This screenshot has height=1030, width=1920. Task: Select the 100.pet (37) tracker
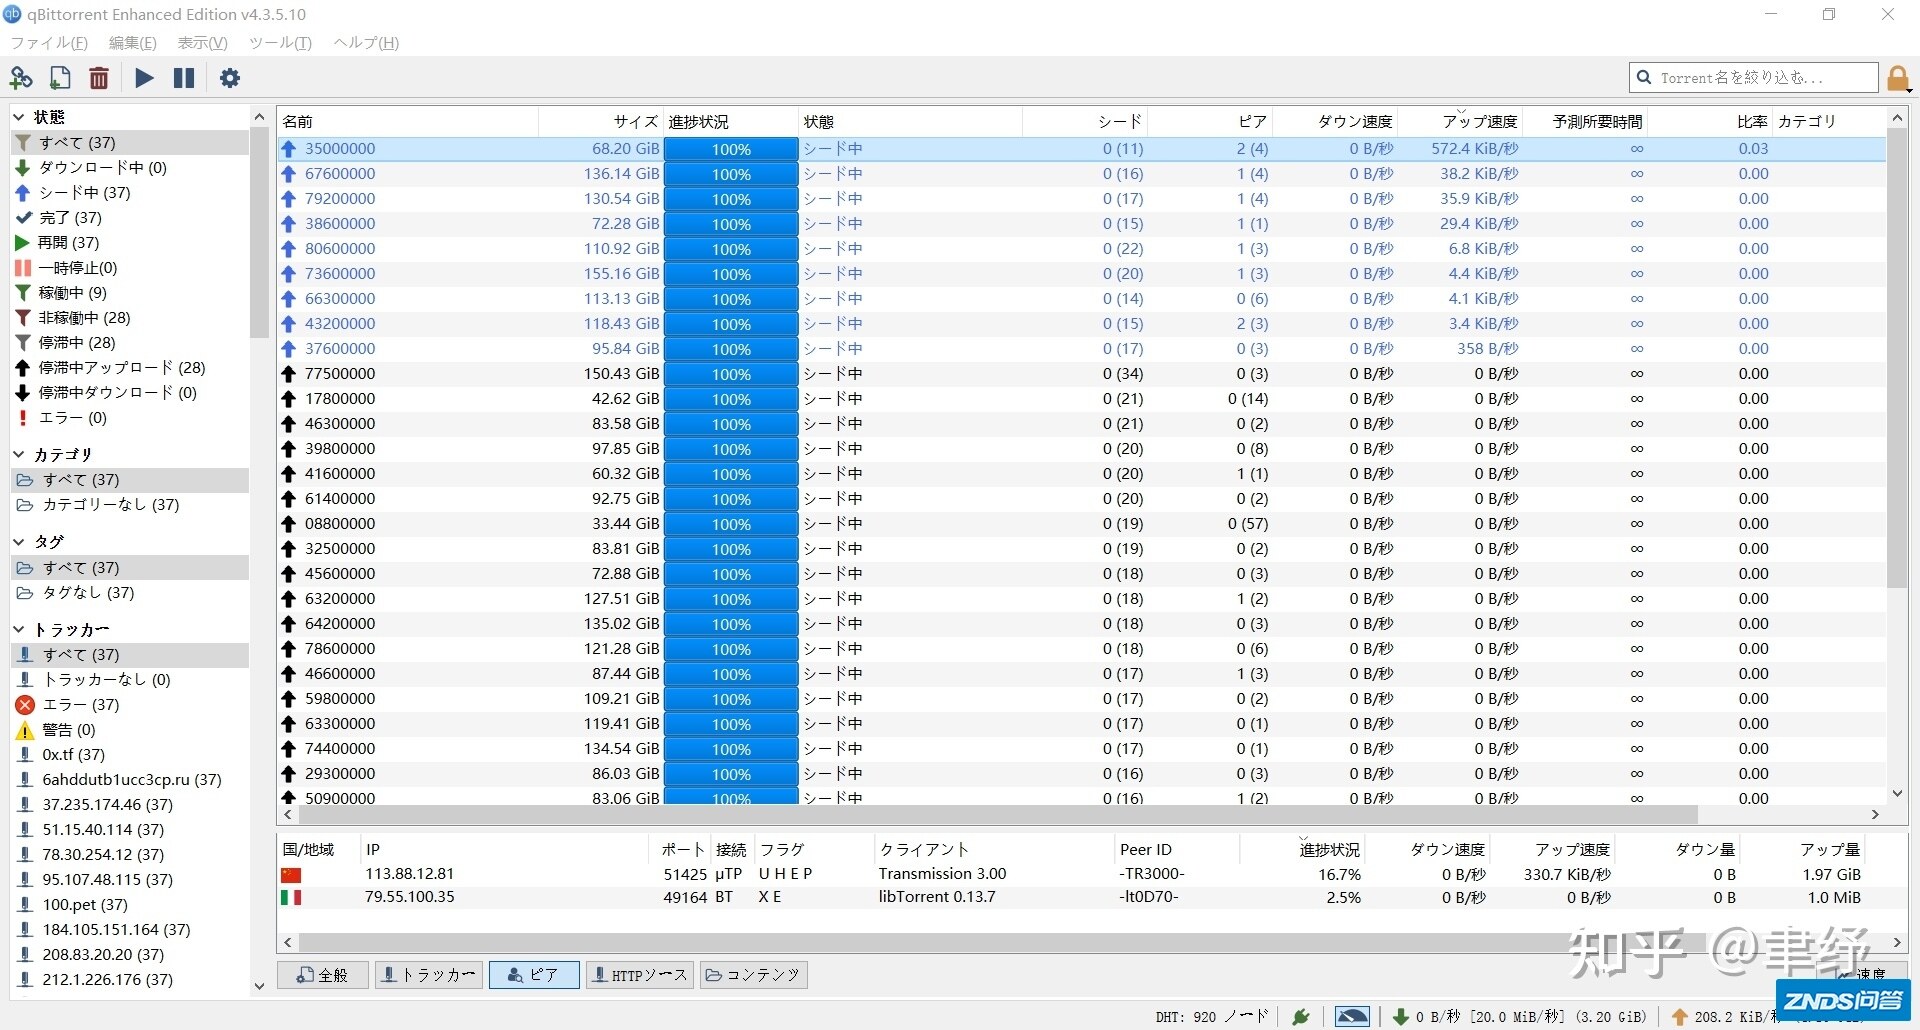coord(130,905)
